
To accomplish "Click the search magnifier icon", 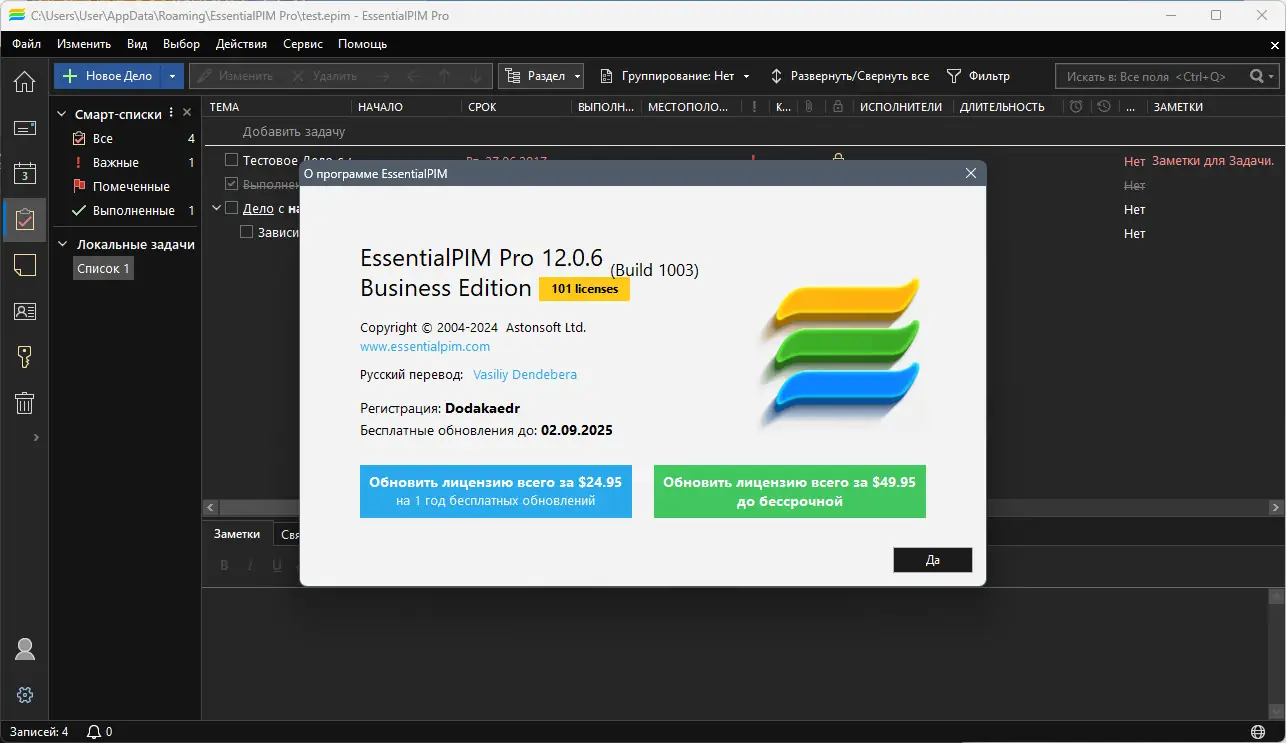I will pyautogui.click(x=1257, y=76).
